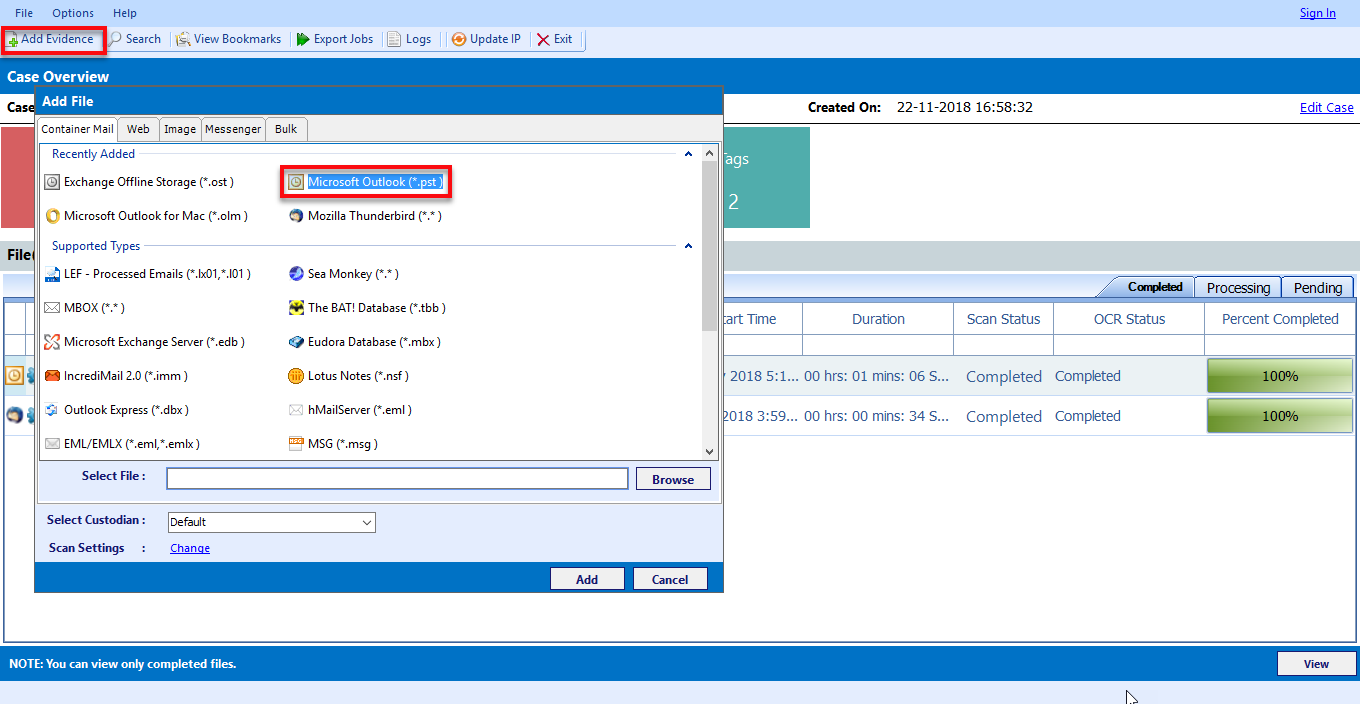This screenshot has height=704, width=1360.
Task: Switch to the Container Mail tab
Action: click(x=77, y=129)
